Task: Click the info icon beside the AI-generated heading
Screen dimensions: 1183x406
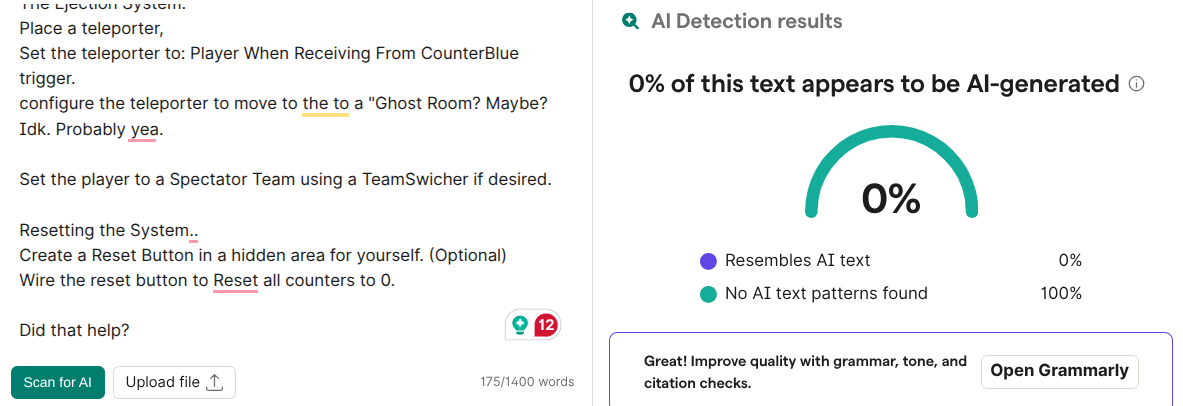Action: pyautogui.click(x=1136, y=84)
